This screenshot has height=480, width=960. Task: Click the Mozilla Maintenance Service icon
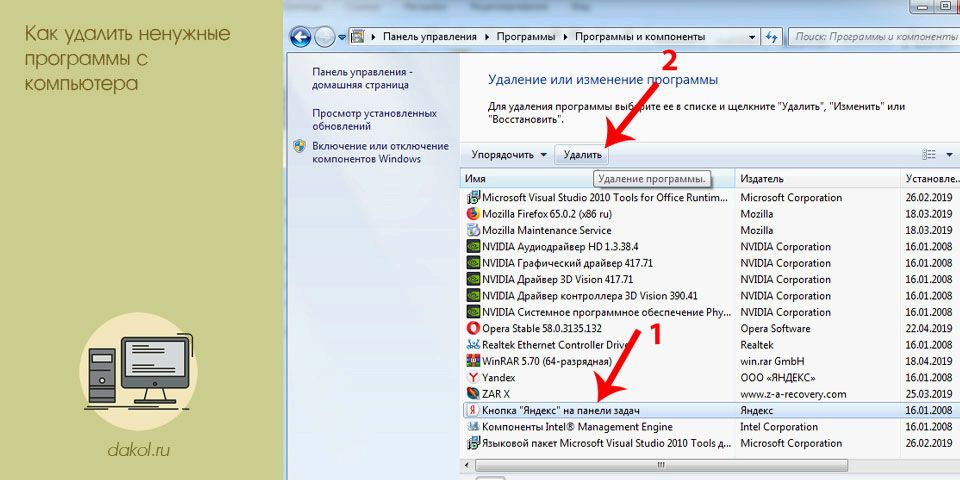point(473,230)
